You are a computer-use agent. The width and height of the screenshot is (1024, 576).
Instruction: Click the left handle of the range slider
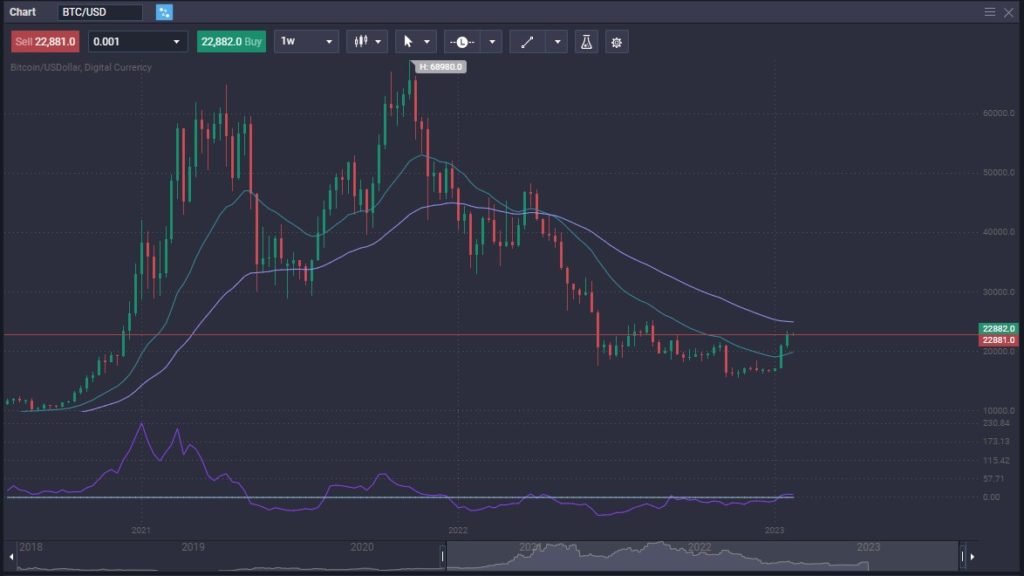click(x=443, y=555)
